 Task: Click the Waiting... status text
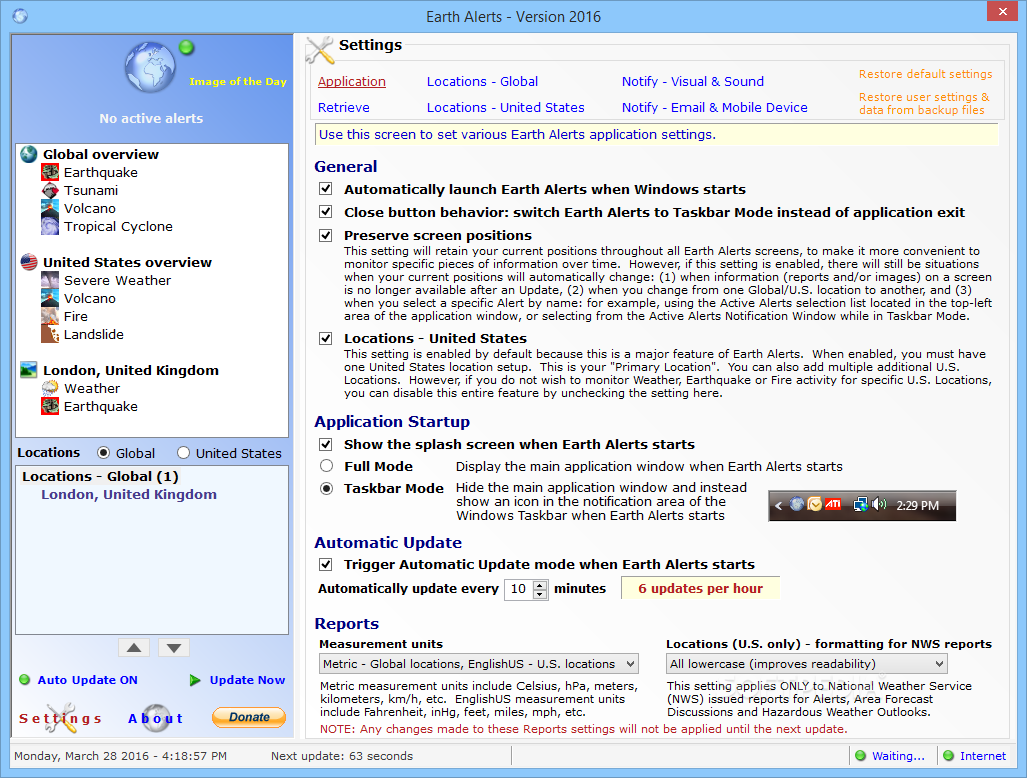[x=898, y=756]
